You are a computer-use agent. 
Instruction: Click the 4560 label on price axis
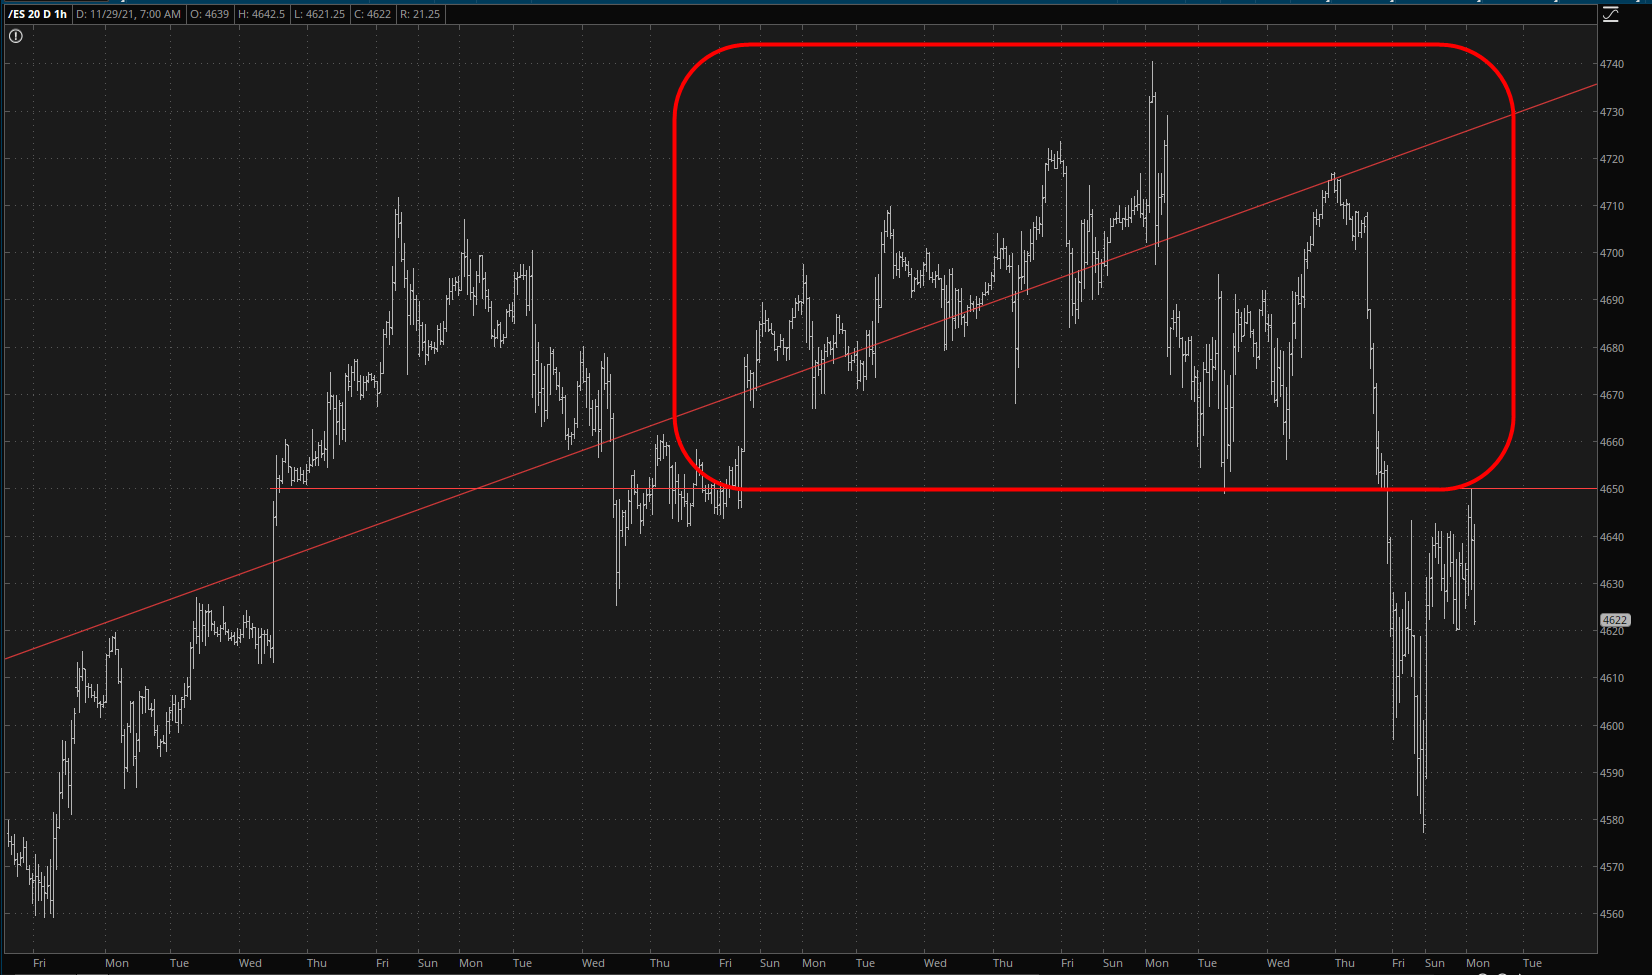1611,914
